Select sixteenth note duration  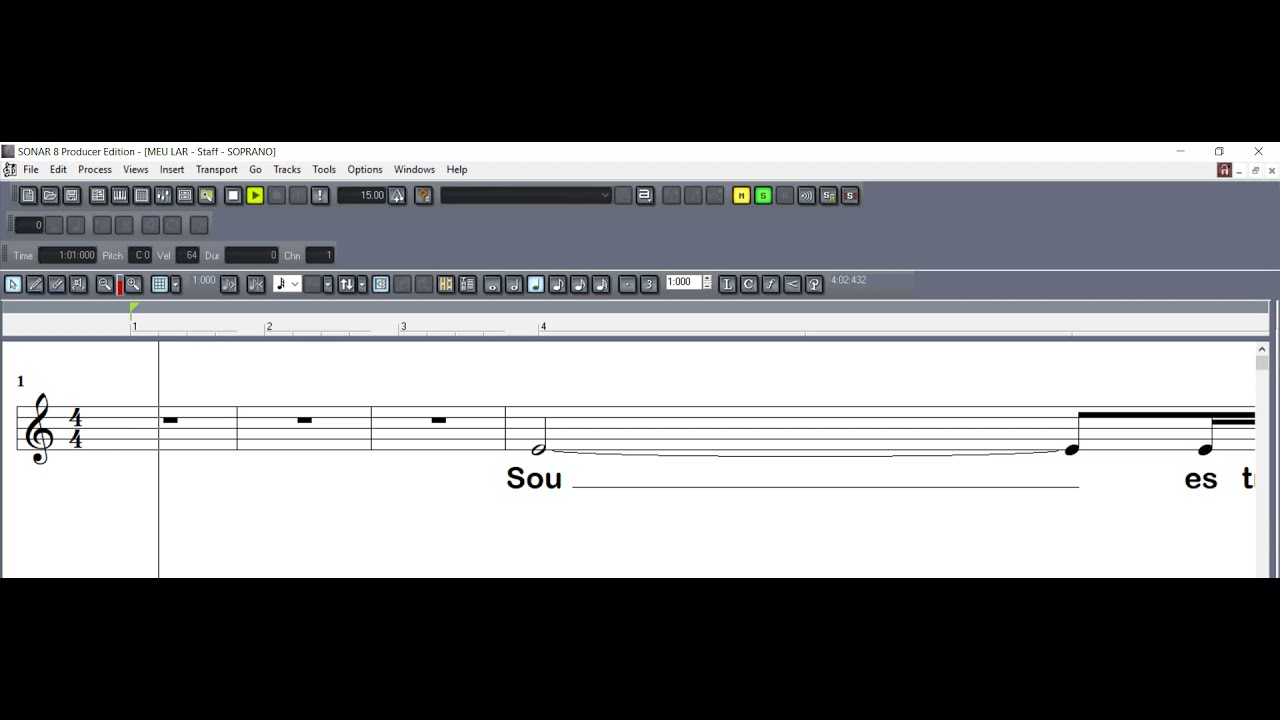point(580,285)
